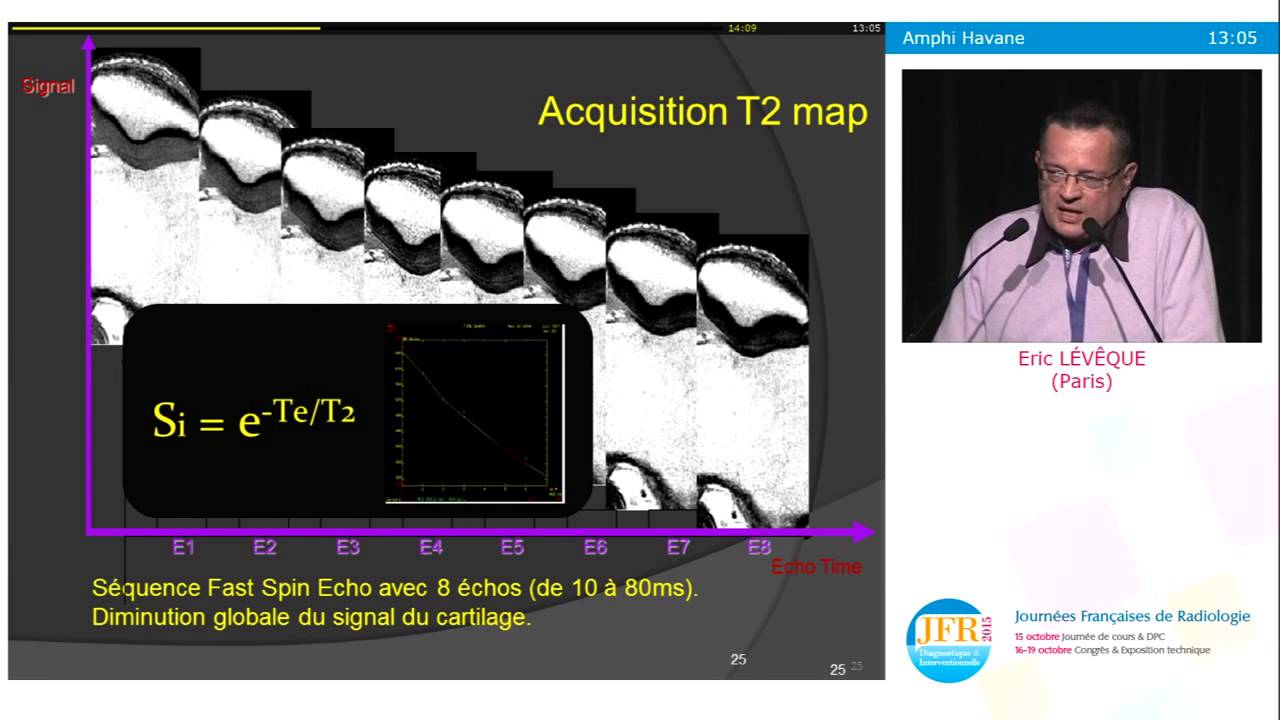Screen dimensions: 1280x720
Task: Click the speaker name 'Eric LÉVÊQUE'
Action: (1082, 358)
